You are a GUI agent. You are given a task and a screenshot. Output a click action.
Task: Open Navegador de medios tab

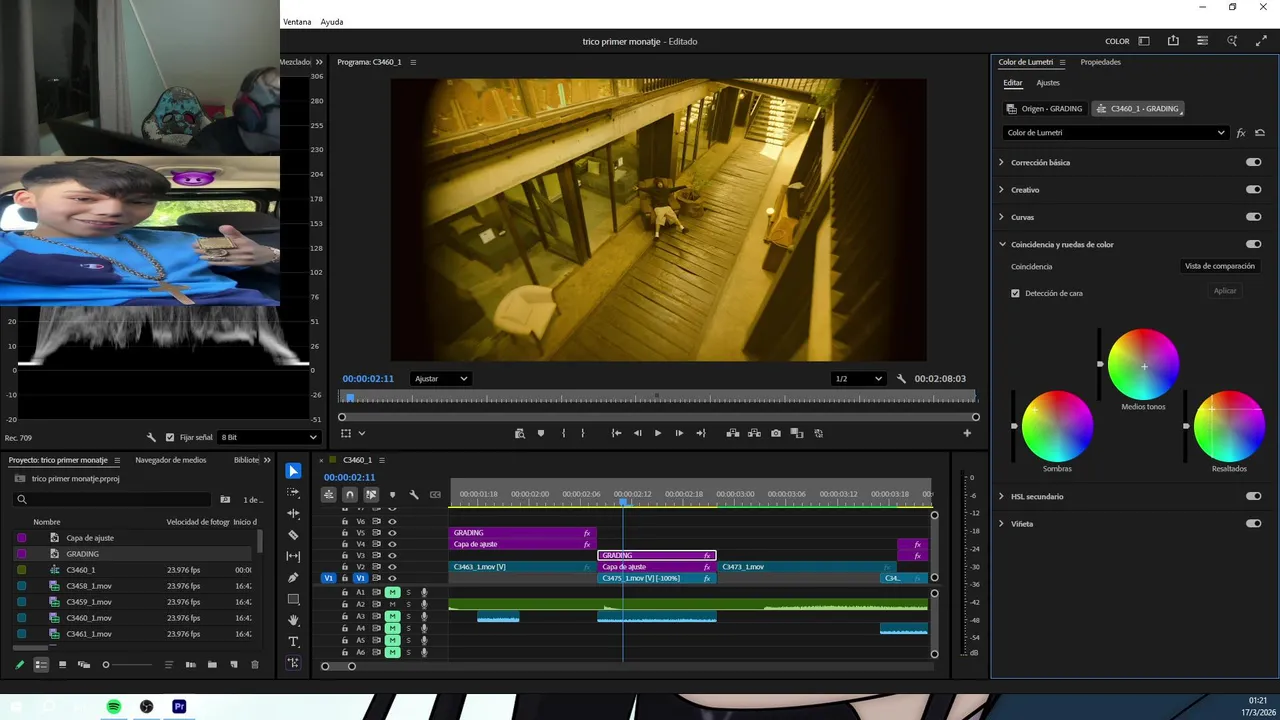(171, 460)
